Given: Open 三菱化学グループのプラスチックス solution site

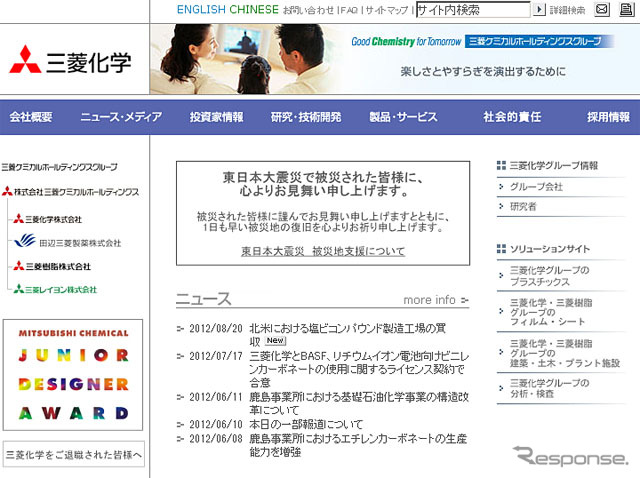Looking at the screenshot, I should pos(549,276).
